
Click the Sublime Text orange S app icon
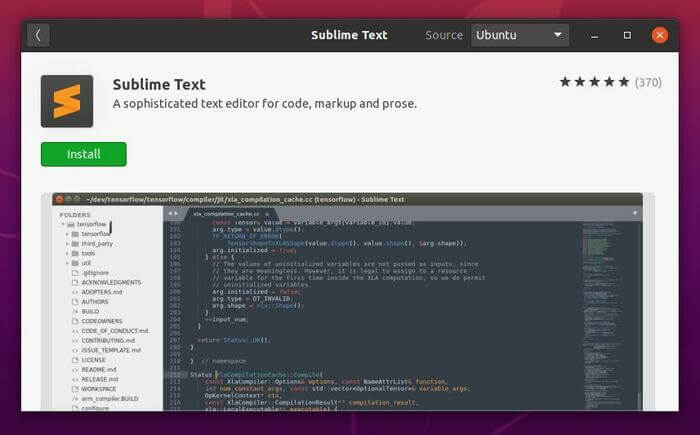point(67,101)
